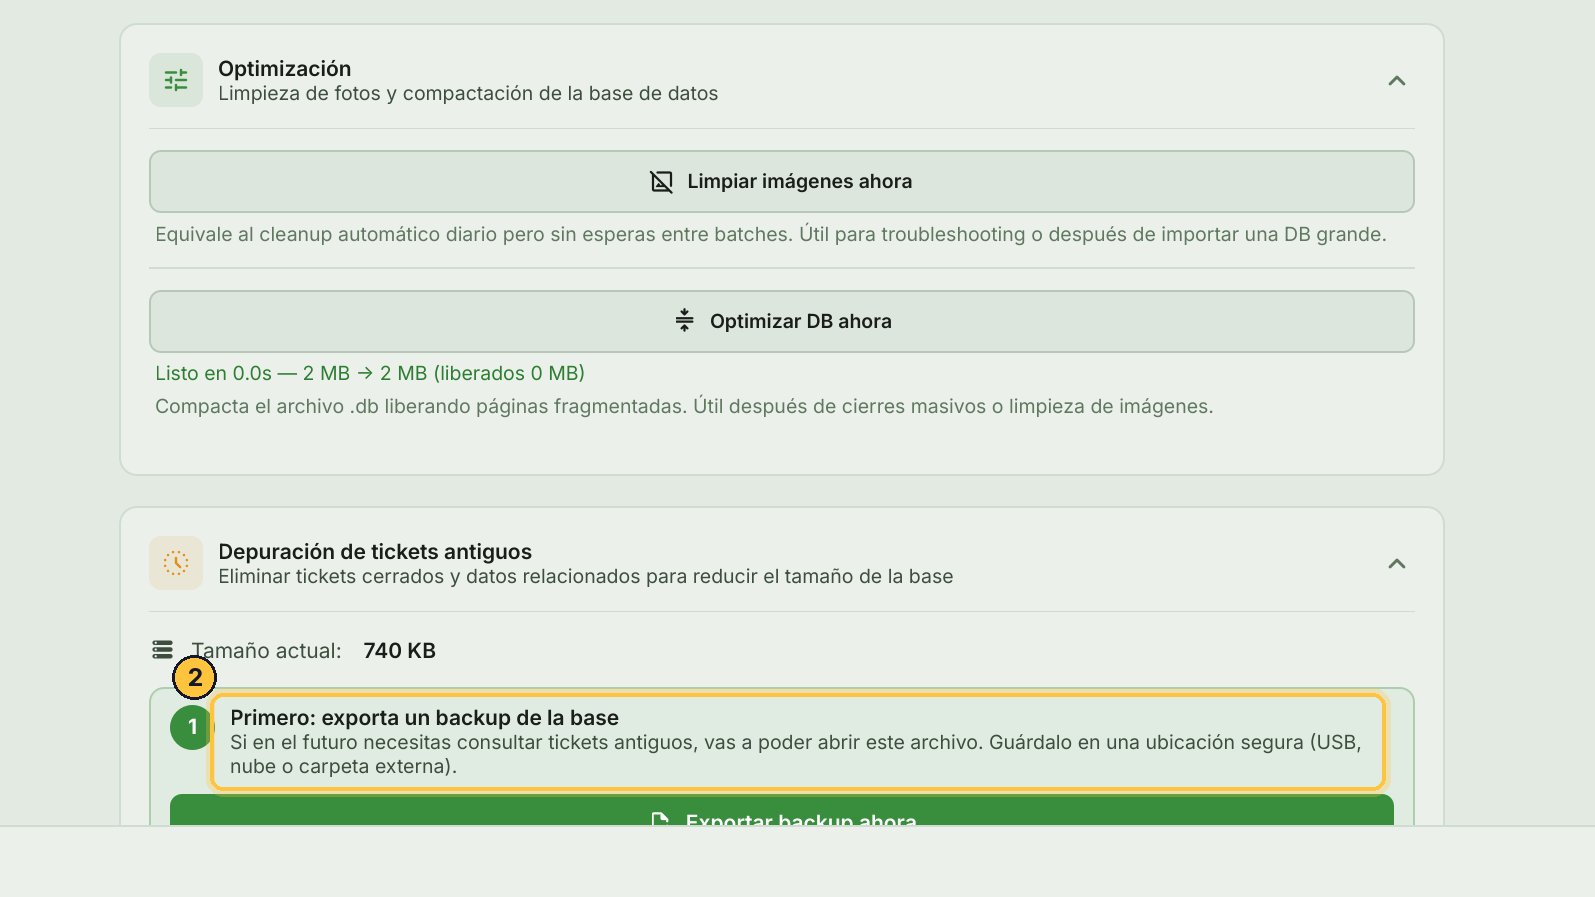Click Limpiar imágenes ahora button
Viewport: 1595px width, 897px height.
(782, 181)
